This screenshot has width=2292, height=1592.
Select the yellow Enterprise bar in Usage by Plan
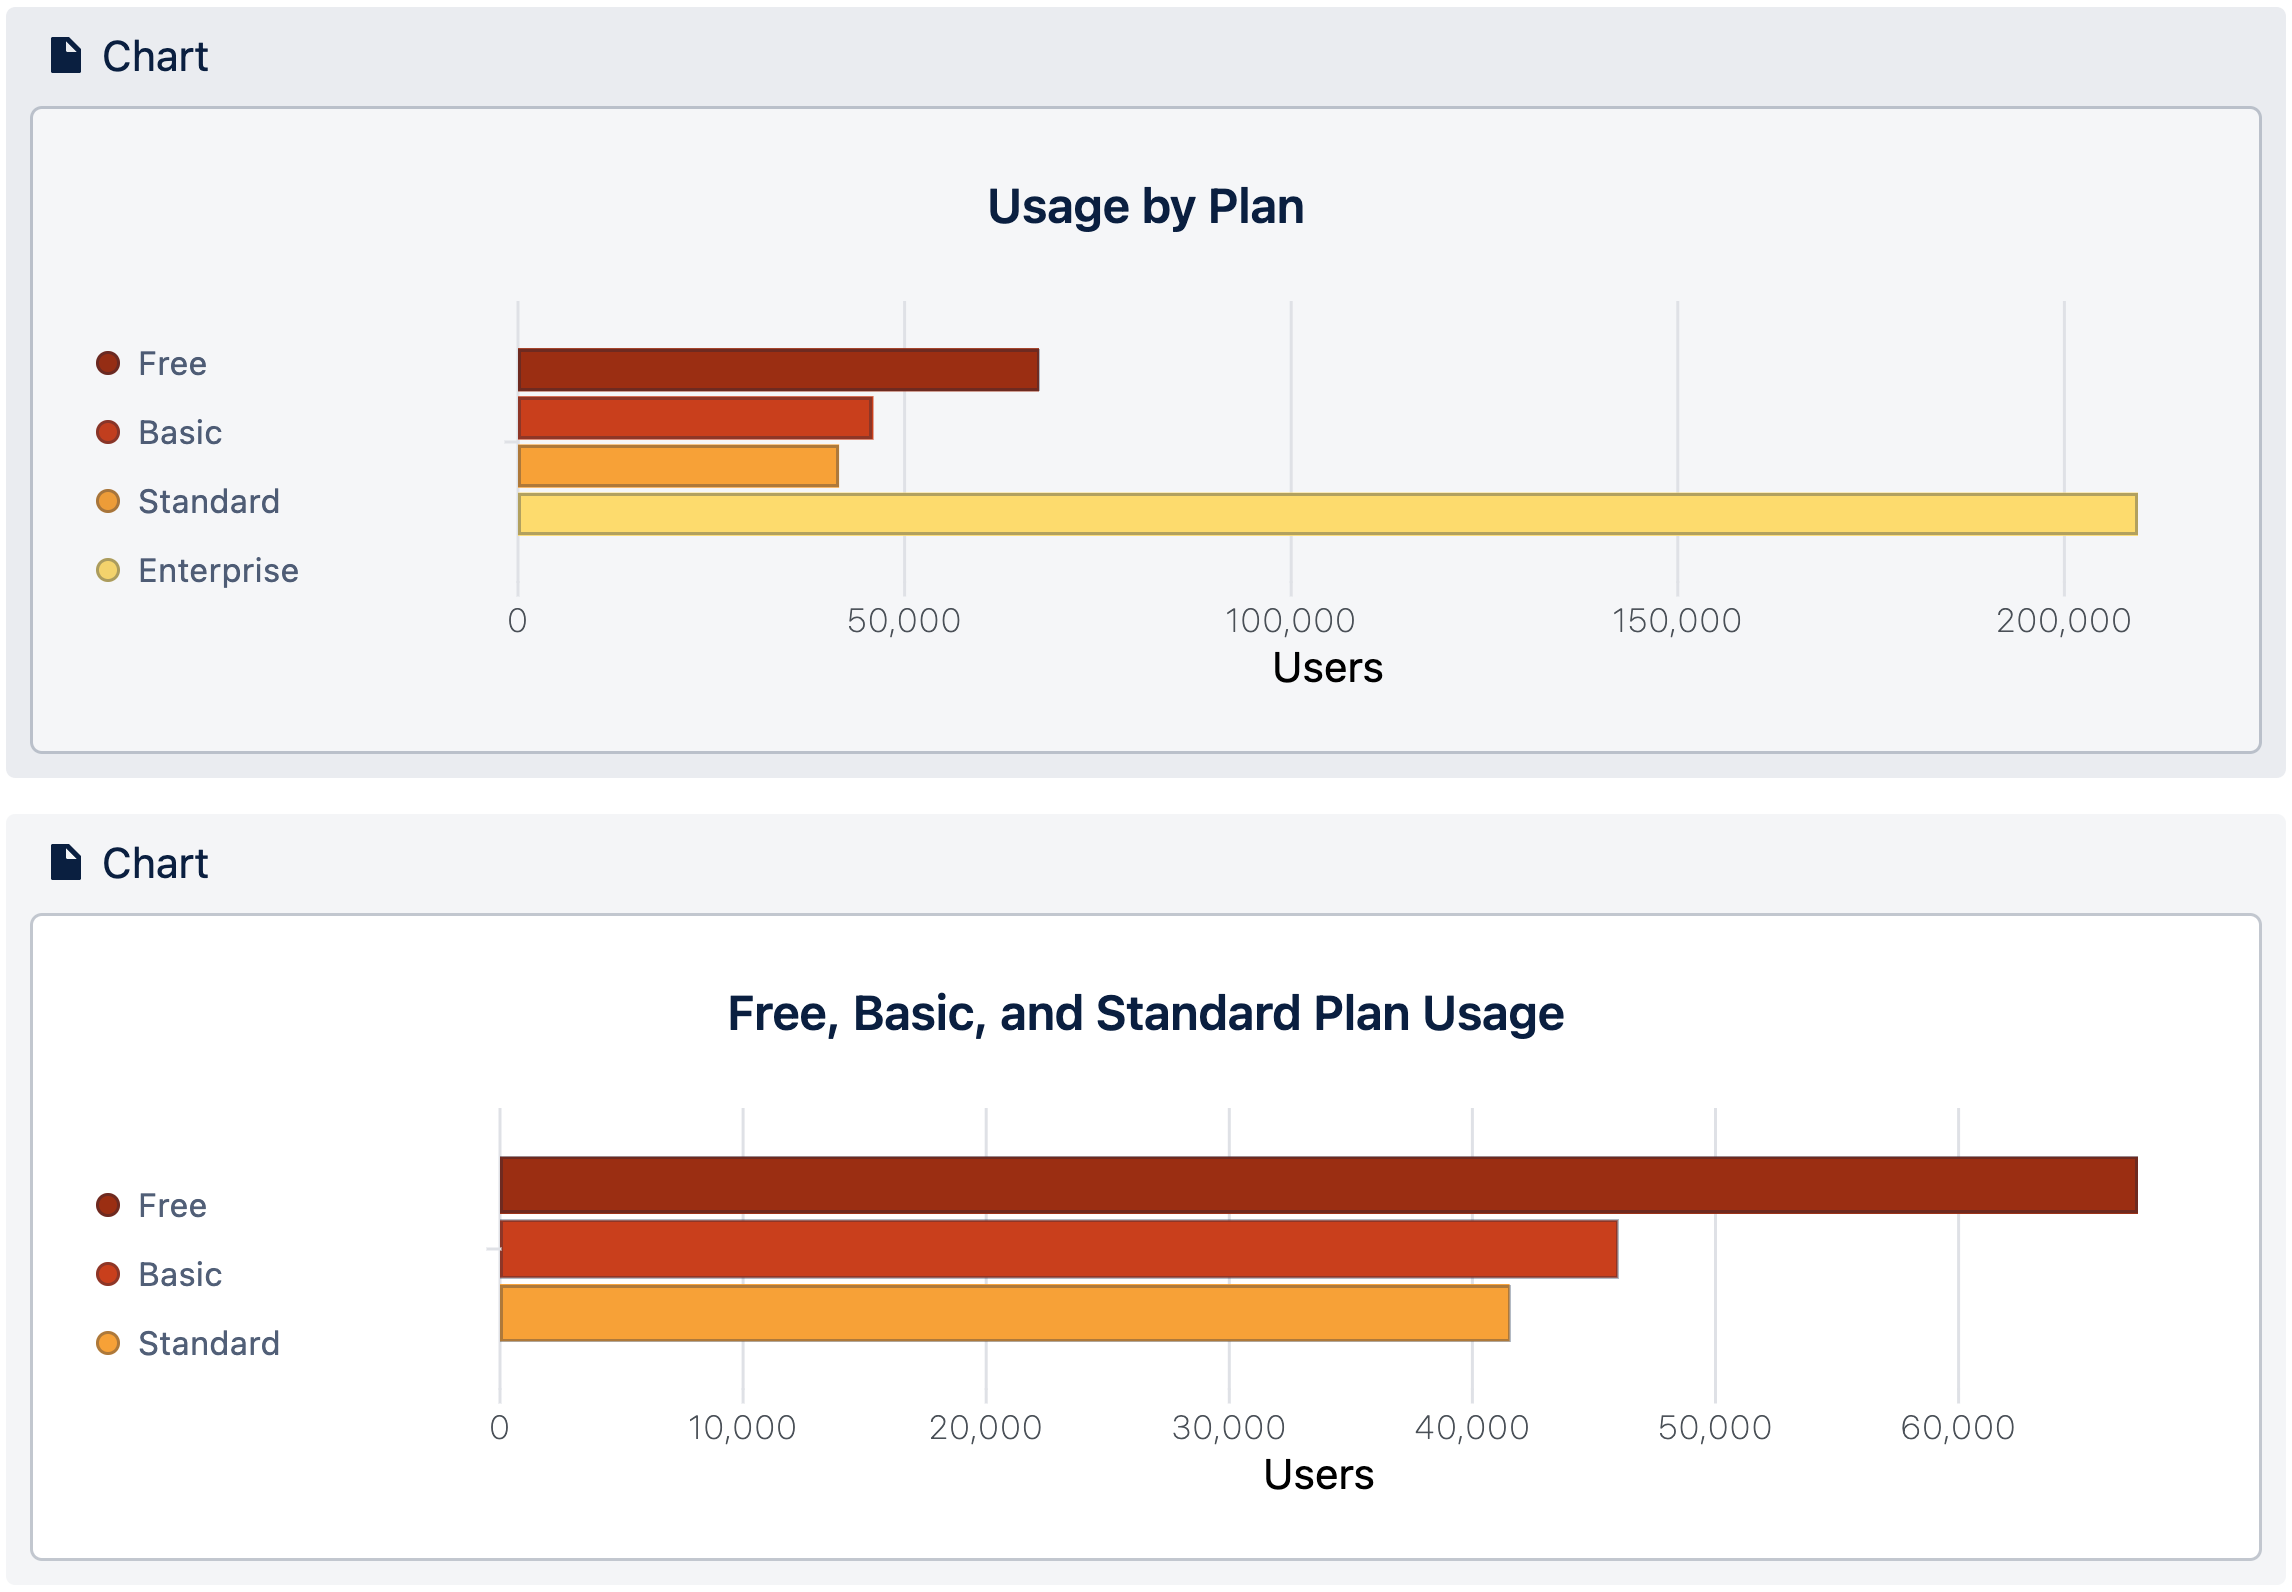(x=1327, y=514)
